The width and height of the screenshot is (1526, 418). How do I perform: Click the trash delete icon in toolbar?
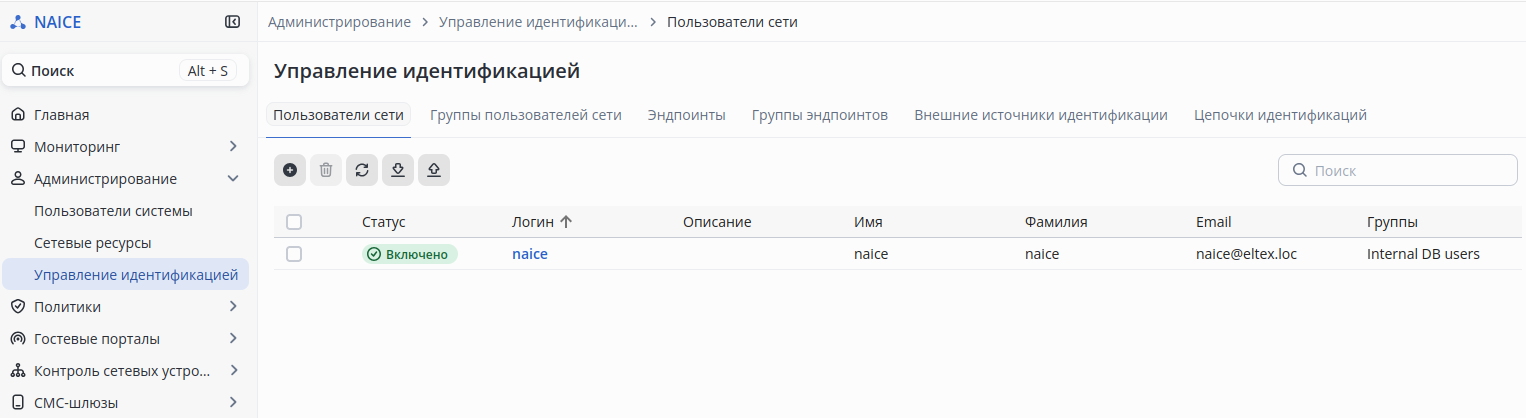[326, 170]
